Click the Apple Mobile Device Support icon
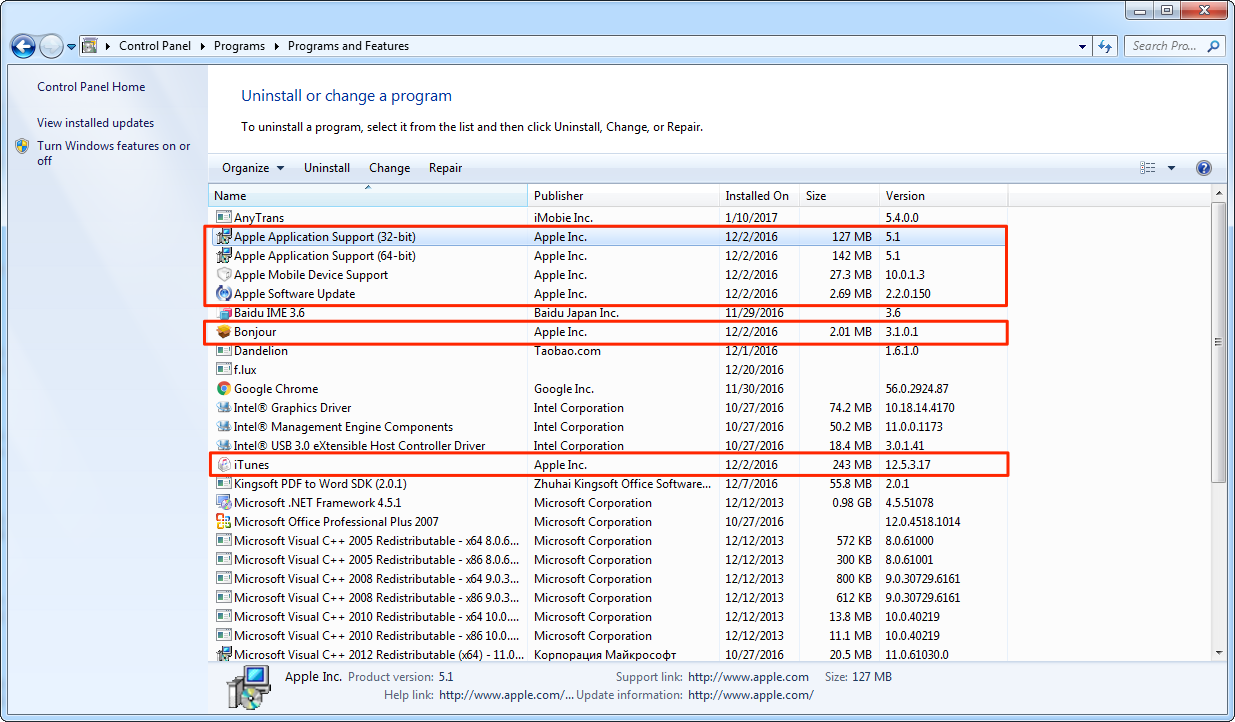1235x722 pixels. pos(224,275)
